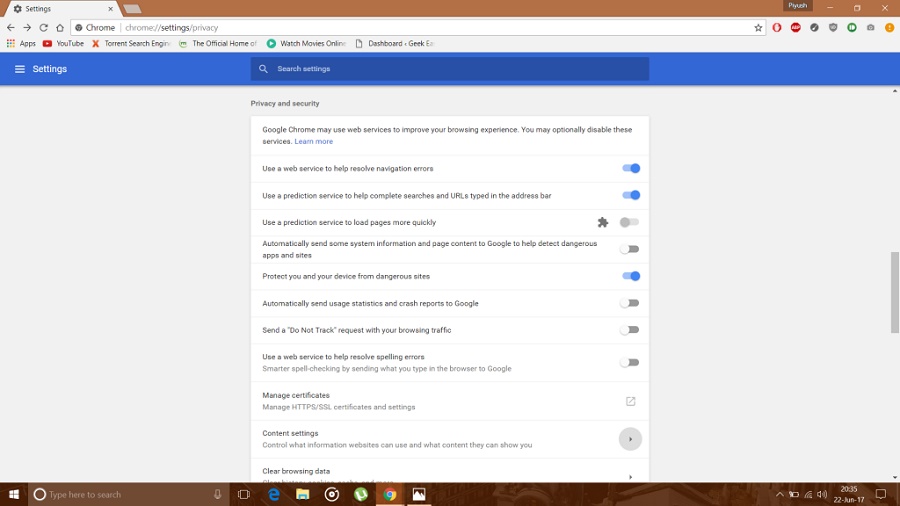Click the browser forward arrow

click(x=27, y=28)
